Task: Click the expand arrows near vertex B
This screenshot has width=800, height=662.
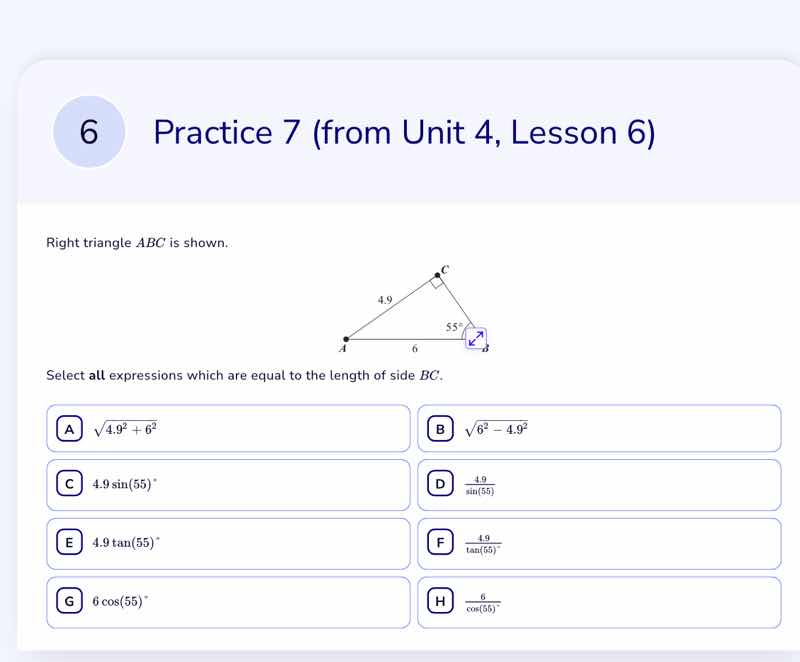Action: (474, 338)
